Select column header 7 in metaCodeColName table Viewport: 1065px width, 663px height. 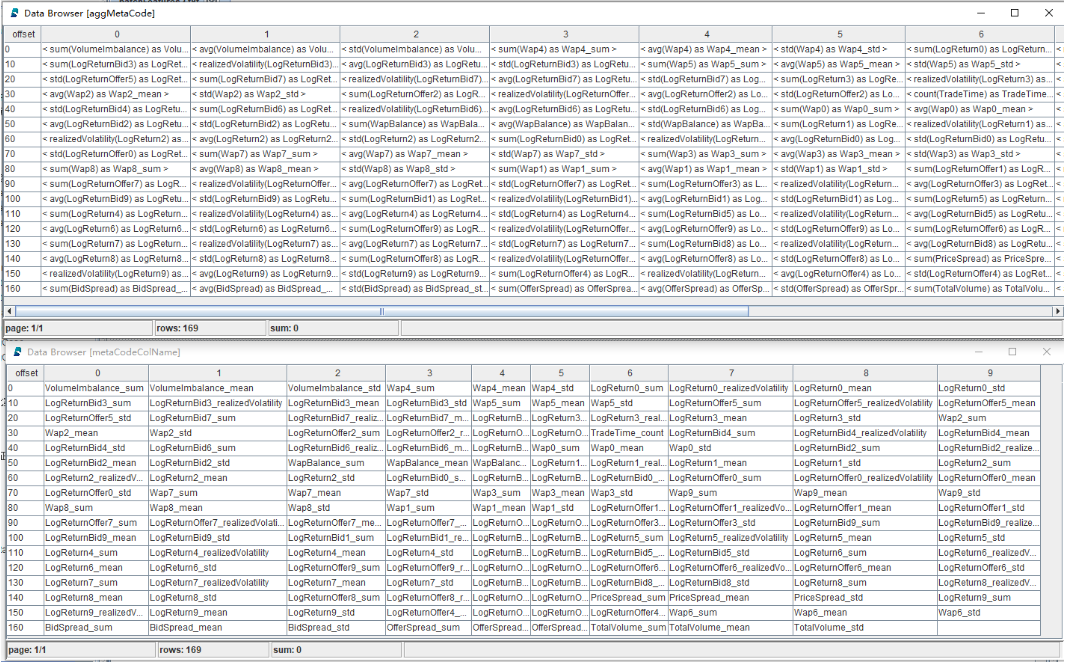(x=731, y=373)
